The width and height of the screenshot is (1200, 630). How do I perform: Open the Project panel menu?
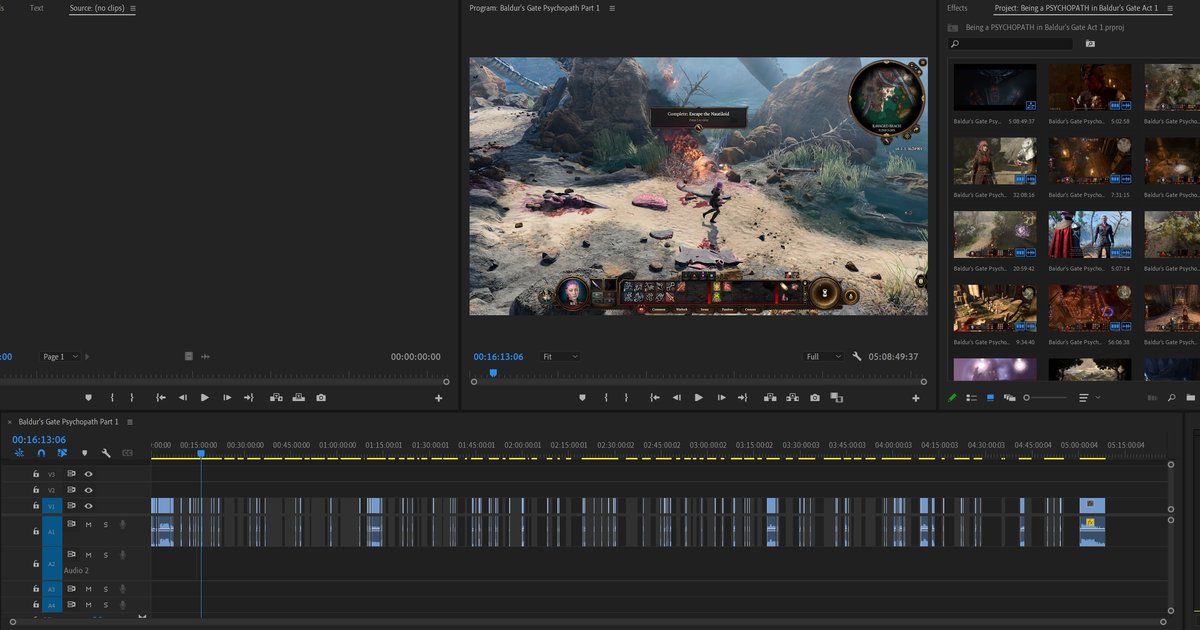click(x=1168, y=8)
